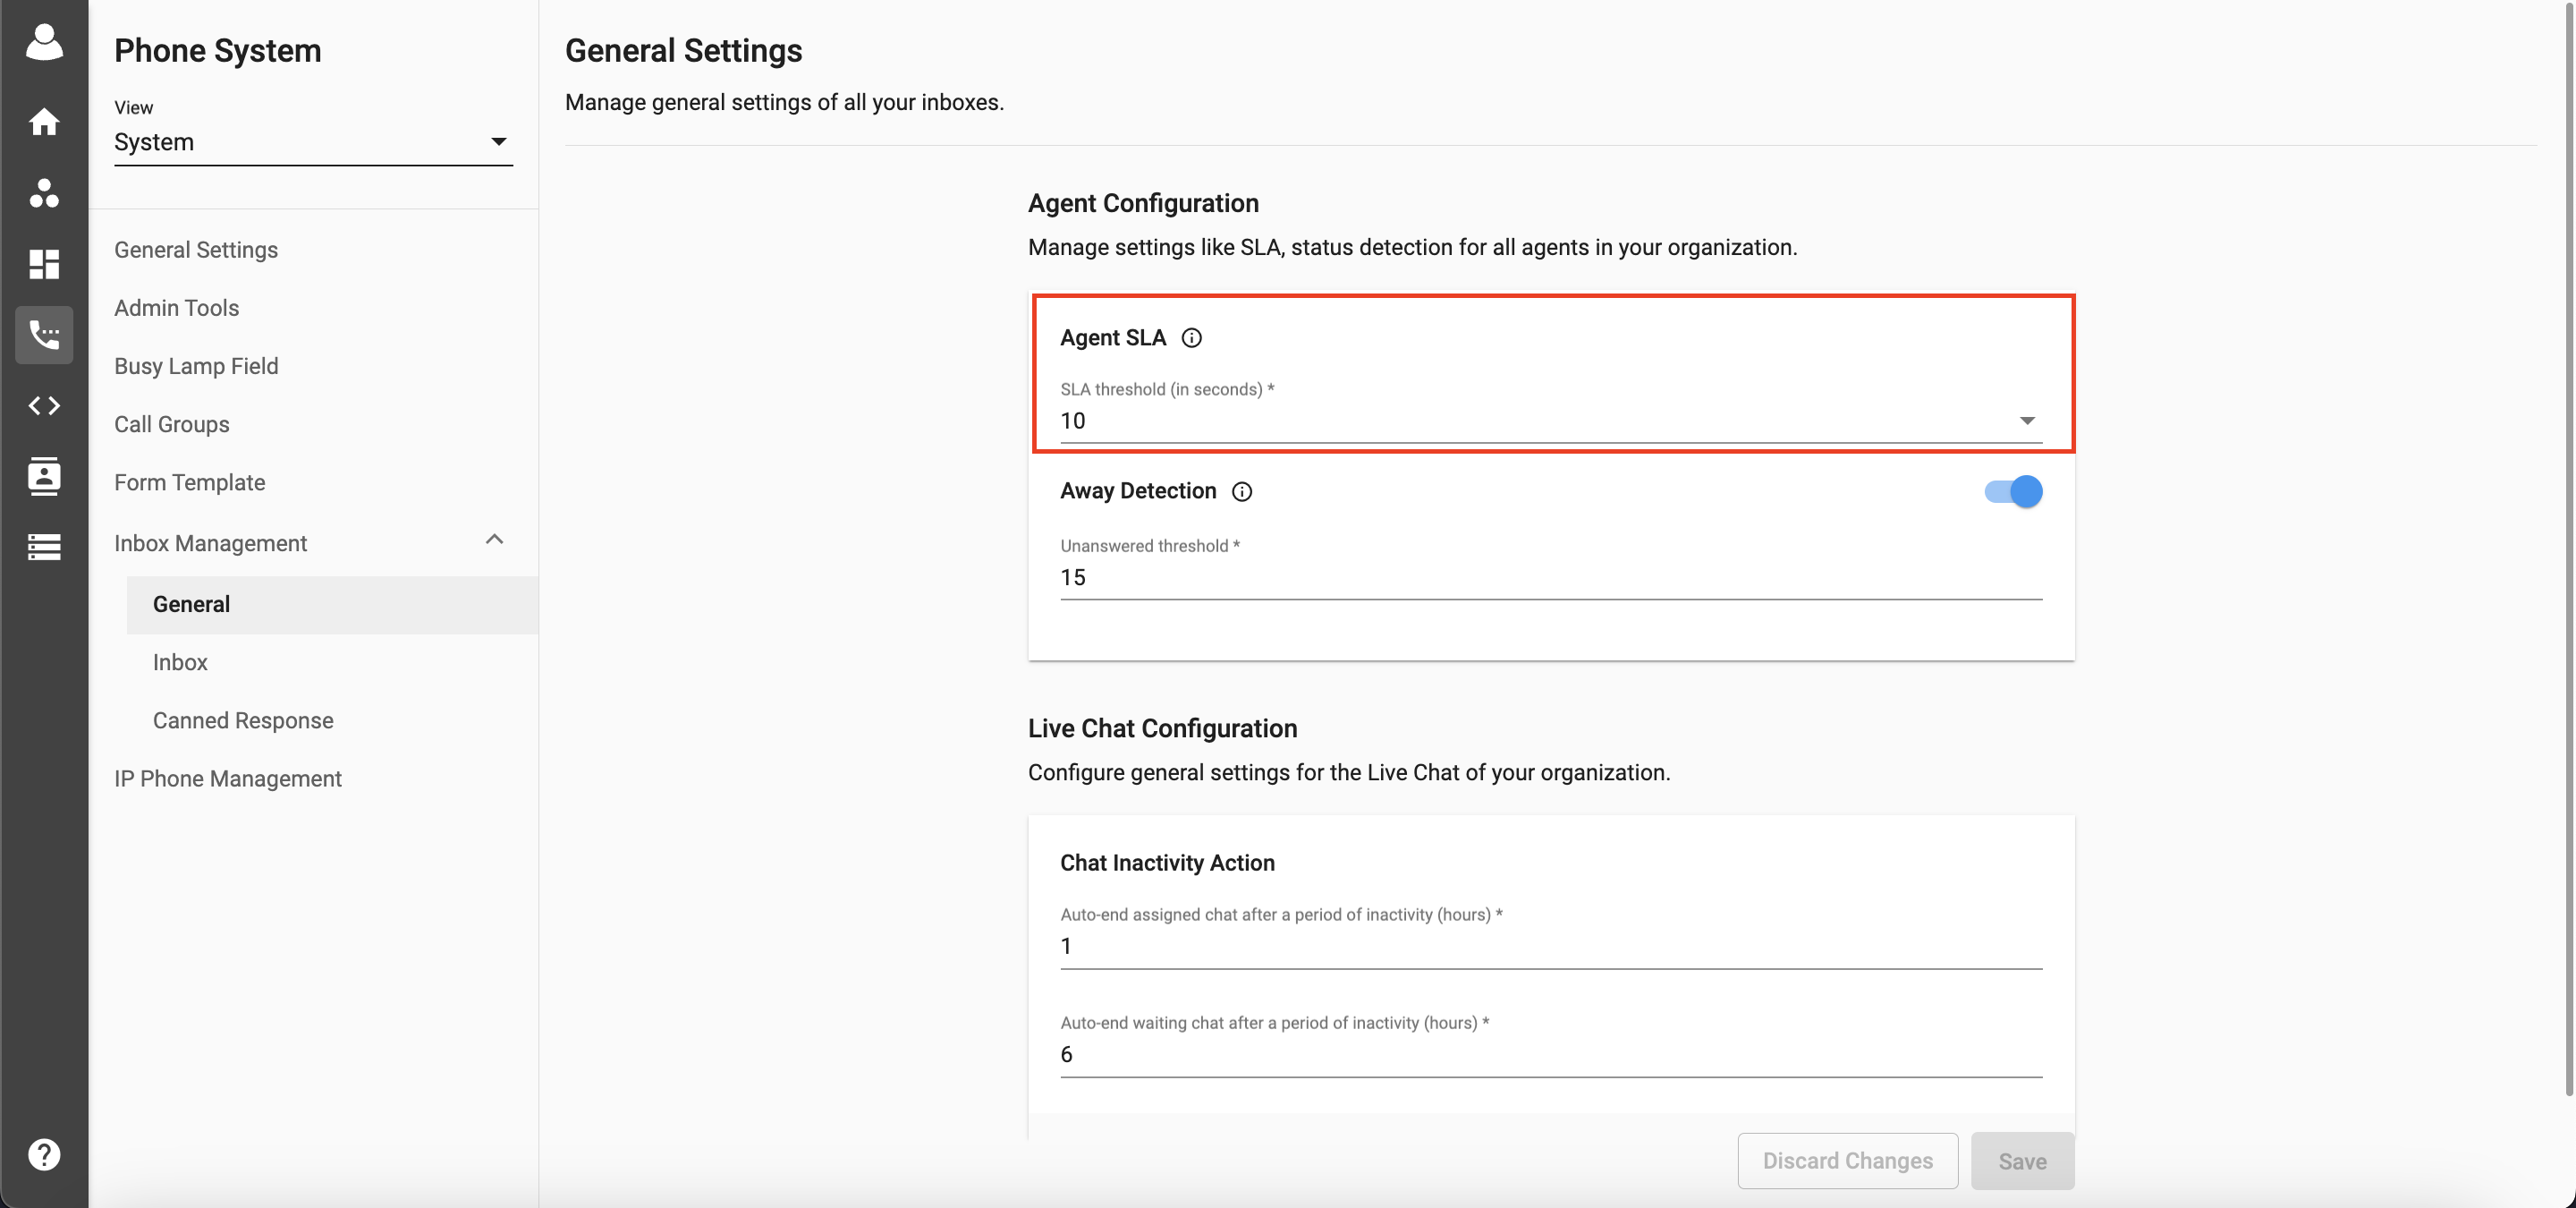Viewport: 2576px width, 1208px height.
Task: Click the General Settings page title
Action: tap(683, 50)
